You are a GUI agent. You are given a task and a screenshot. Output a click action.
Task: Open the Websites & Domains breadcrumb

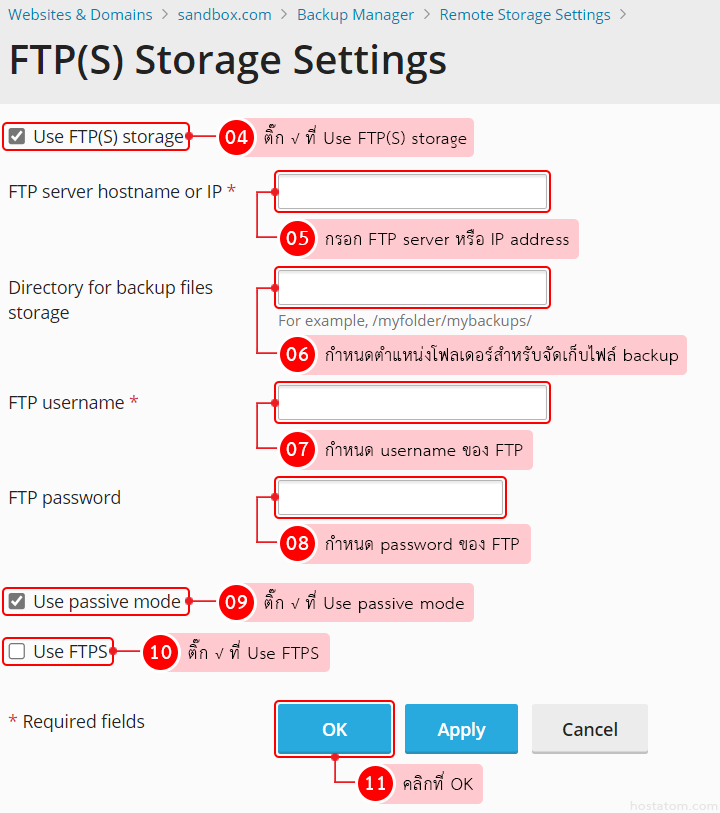(80, 15)
